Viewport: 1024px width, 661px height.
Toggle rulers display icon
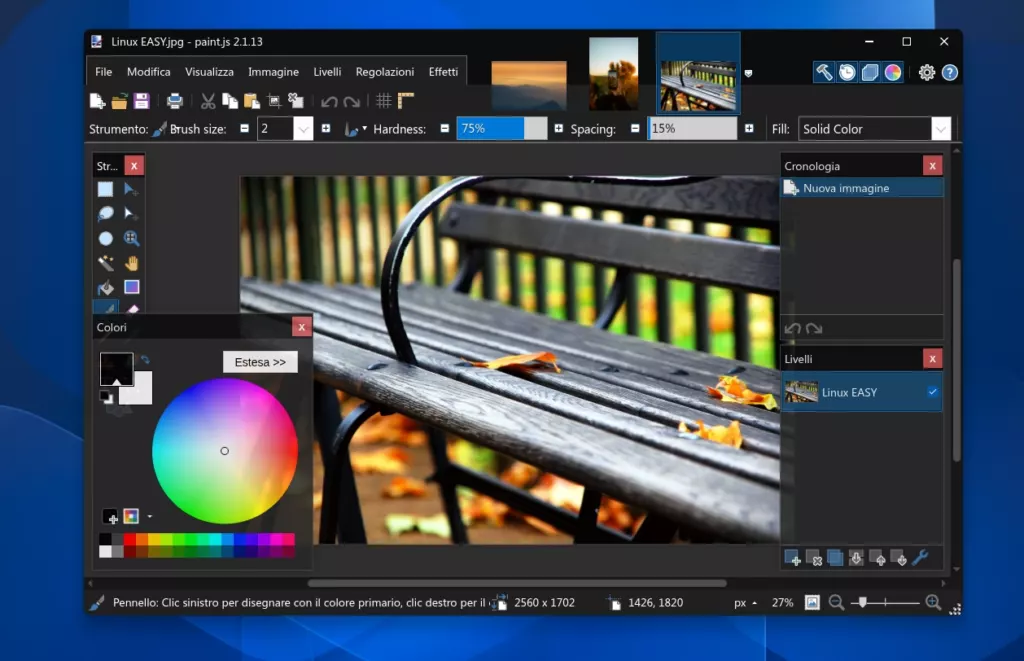pyautogui.click(x=406, y=101)
